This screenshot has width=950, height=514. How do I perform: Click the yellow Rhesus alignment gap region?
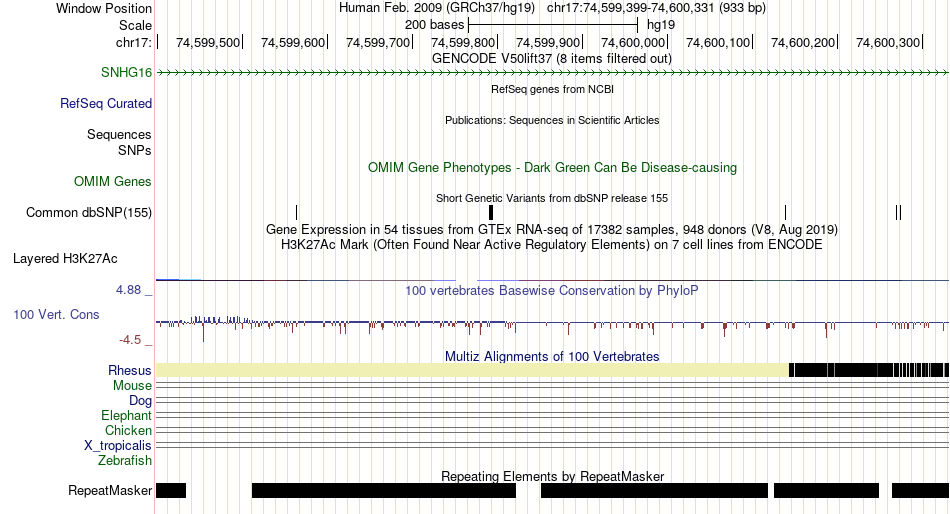click(473, 370)
